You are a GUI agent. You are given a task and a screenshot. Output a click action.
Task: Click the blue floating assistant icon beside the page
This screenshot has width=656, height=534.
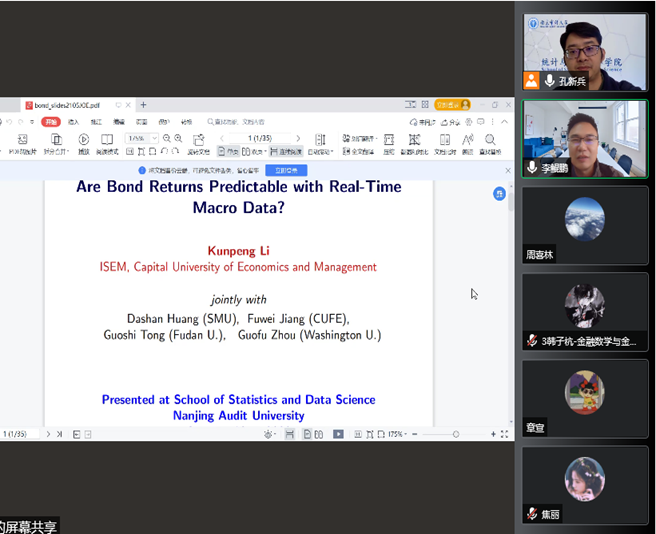(499, 194)
